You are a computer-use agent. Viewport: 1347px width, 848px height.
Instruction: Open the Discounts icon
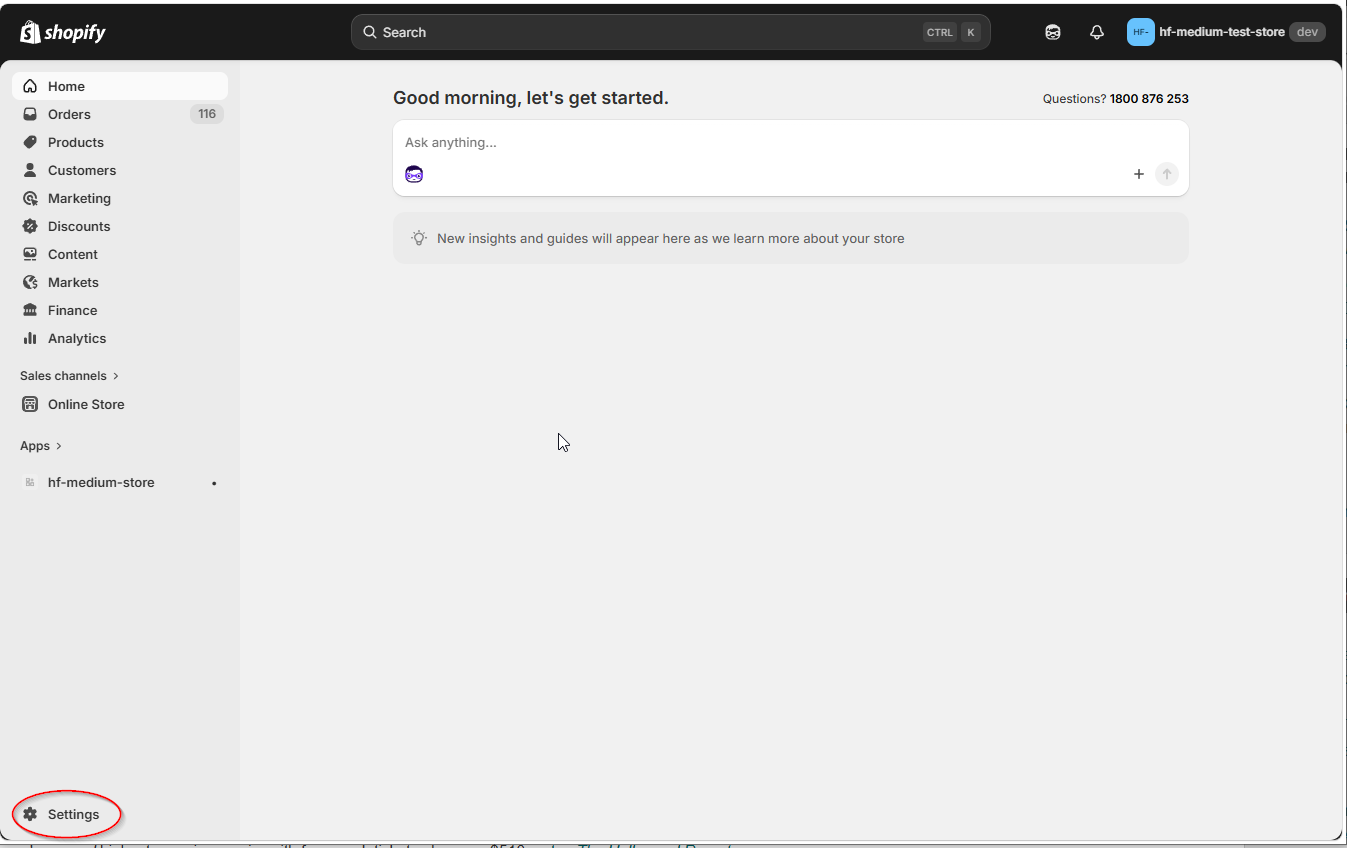tap(30, 225)
